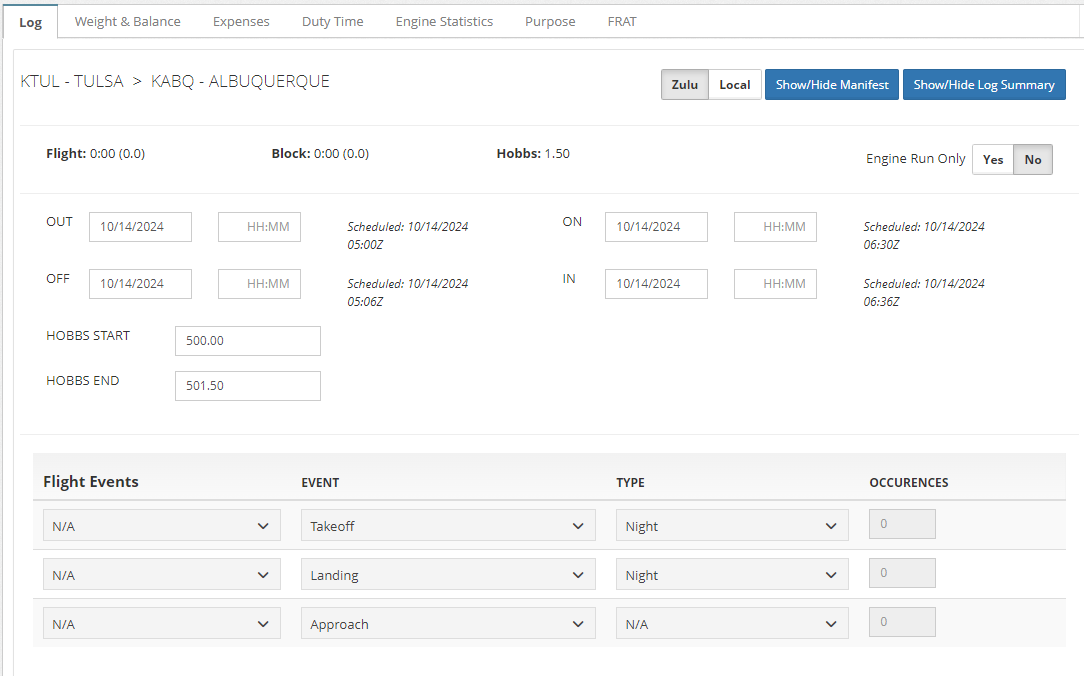Viewport: 1084px width, 676px height.
Task: Set Engine Run Only to Yes
Action: 993,160
